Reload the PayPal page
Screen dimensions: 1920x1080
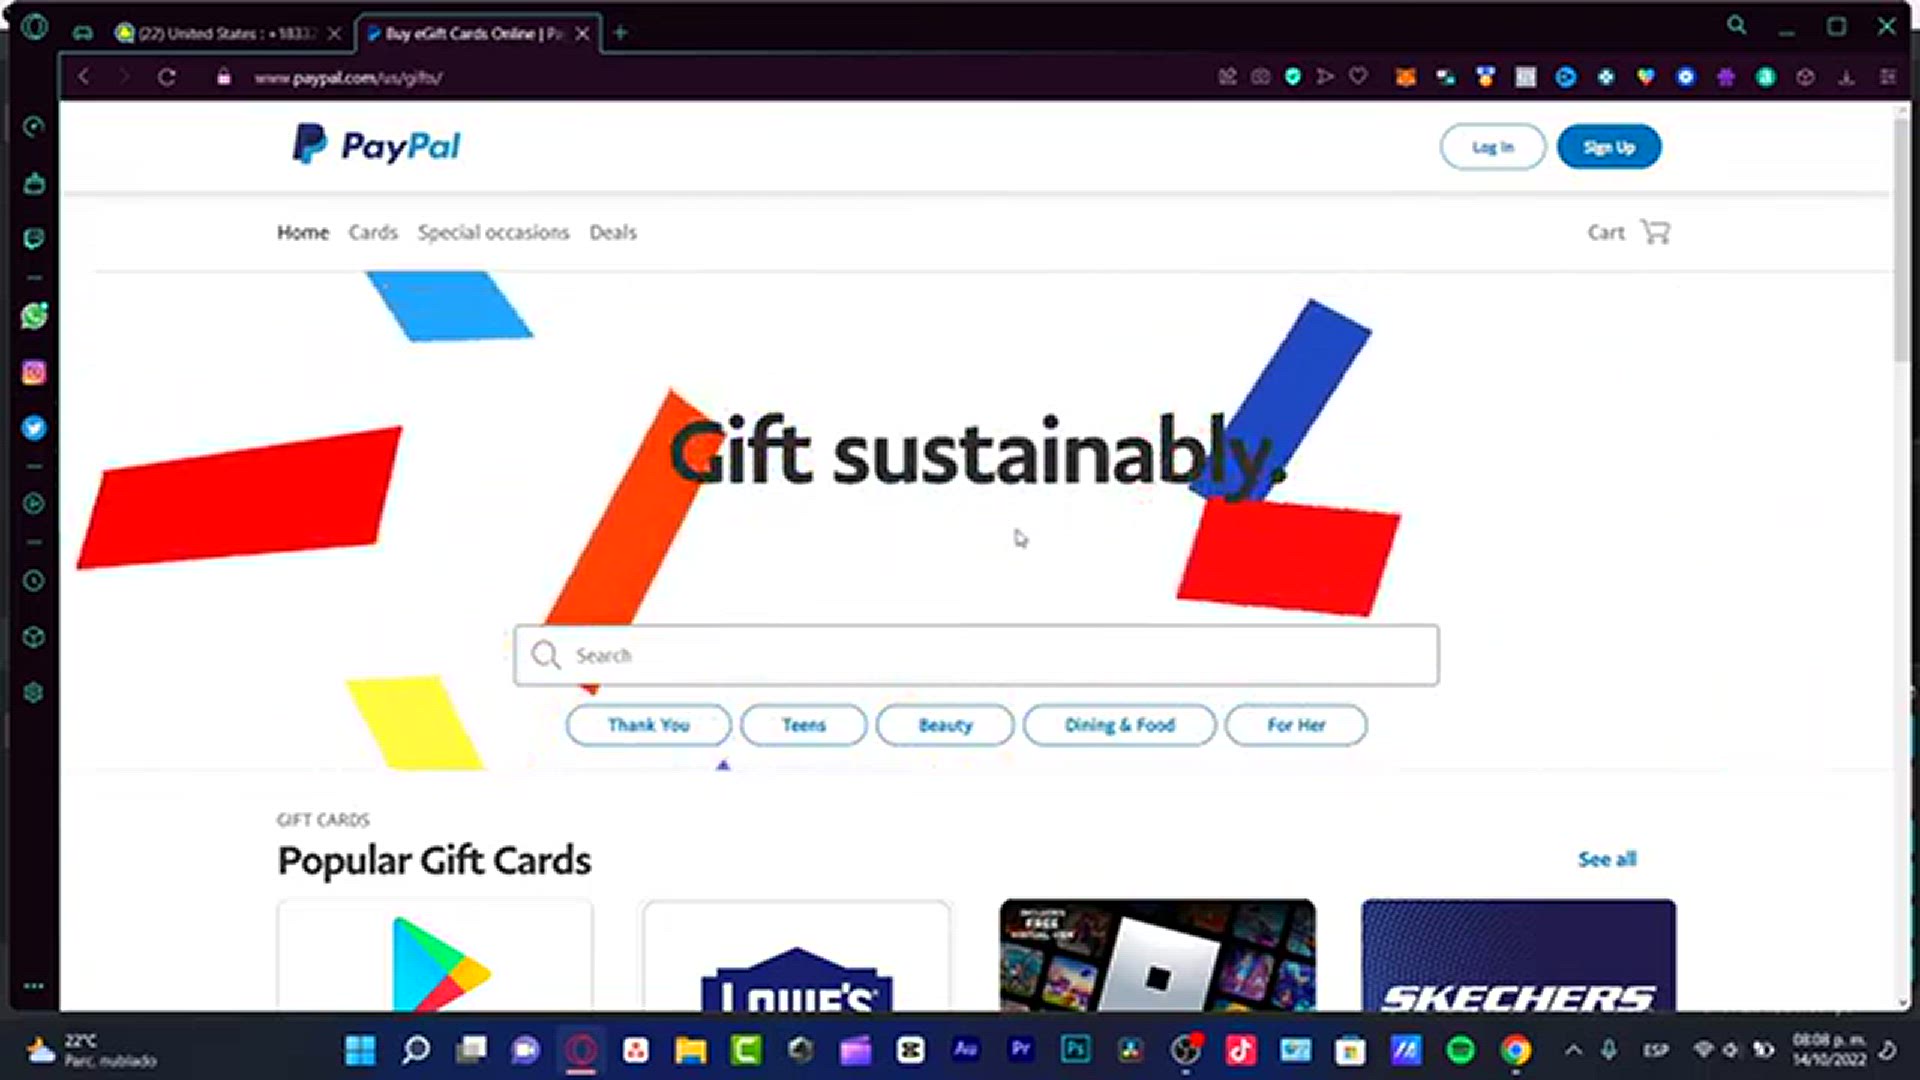pyautogui.click(x=167, y=77)
